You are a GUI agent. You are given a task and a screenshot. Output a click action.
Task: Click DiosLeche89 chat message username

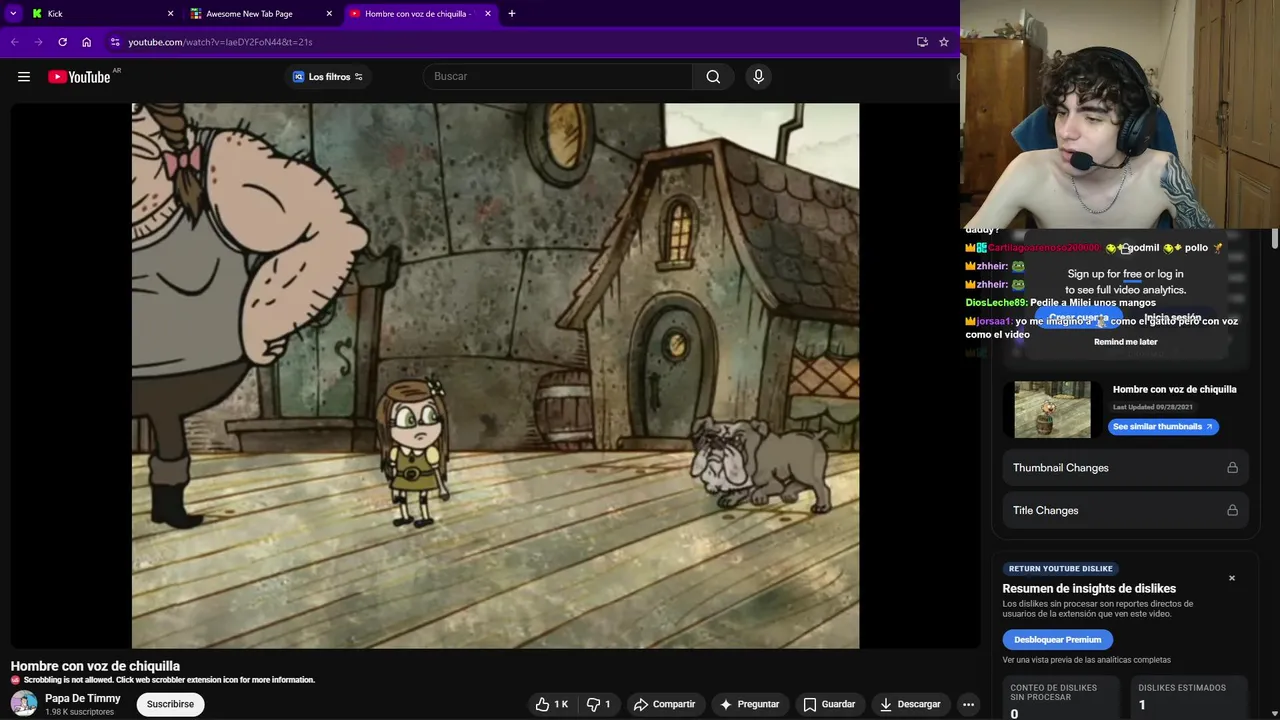pos(996,303)
